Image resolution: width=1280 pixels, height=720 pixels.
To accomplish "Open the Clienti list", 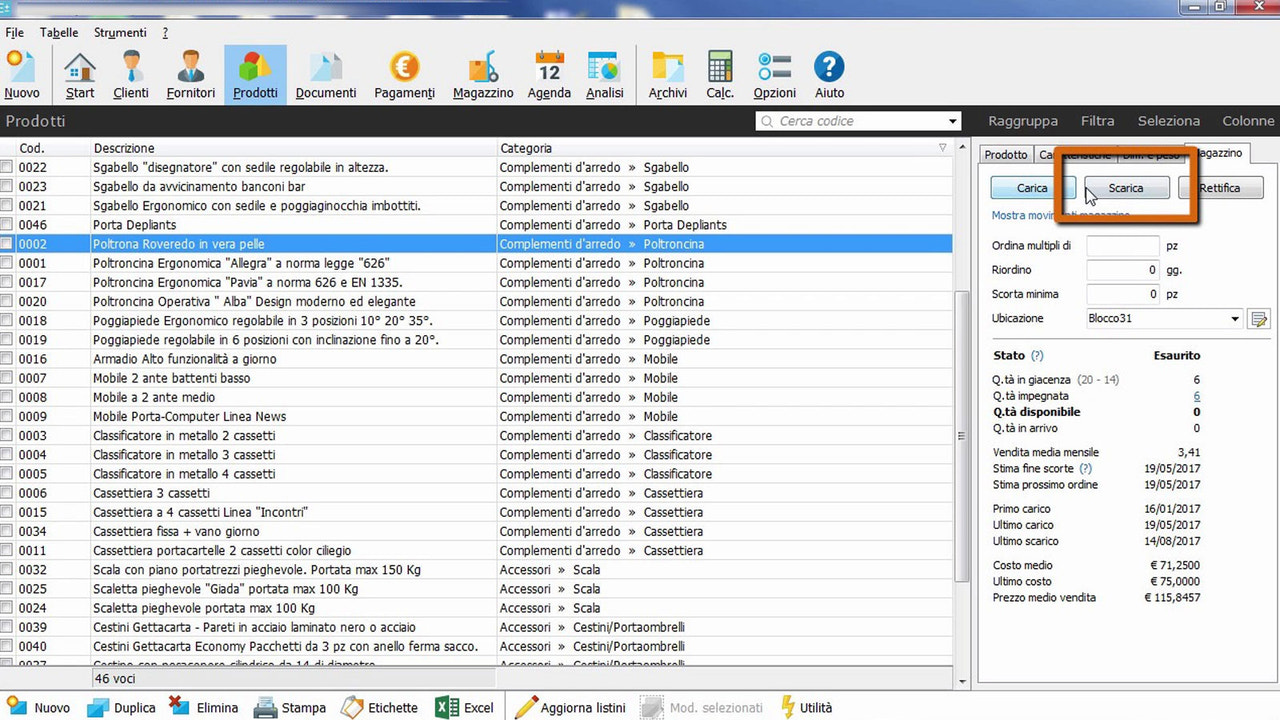I will 131,73.
